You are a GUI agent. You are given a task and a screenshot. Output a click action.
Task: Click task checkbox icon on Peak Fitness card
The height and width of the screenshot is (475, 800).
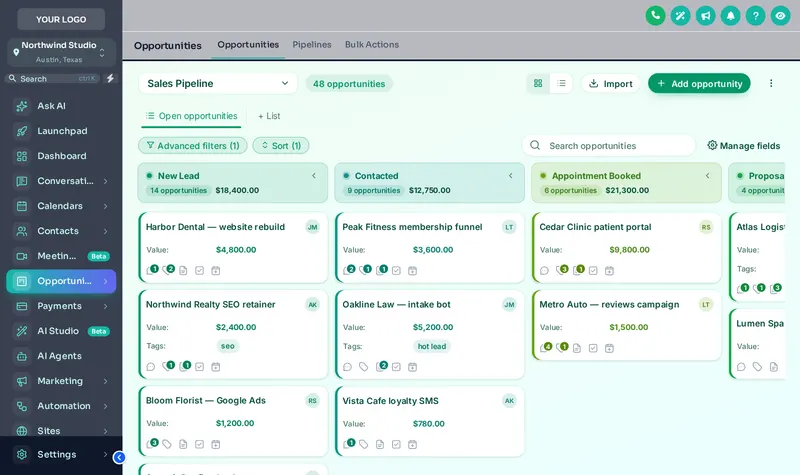tap(396, 270)
